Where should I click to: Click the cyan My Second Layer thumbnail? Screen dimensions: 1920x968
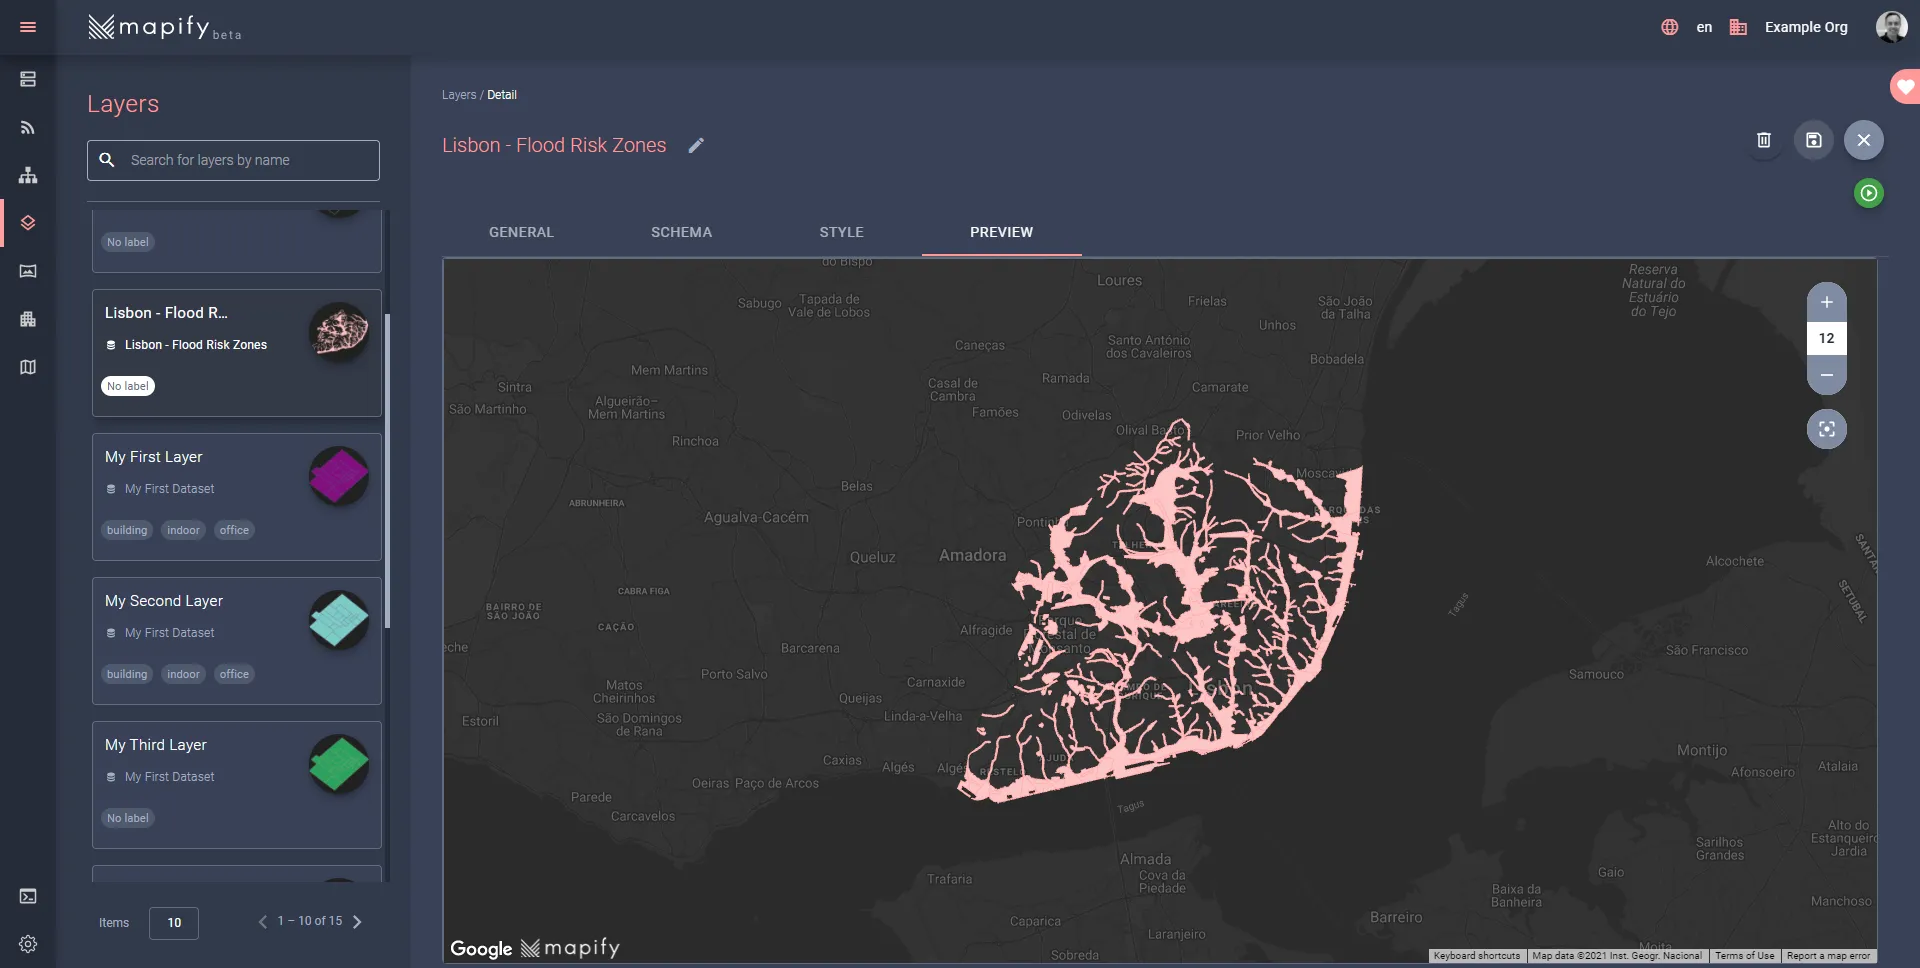[339, 620]
